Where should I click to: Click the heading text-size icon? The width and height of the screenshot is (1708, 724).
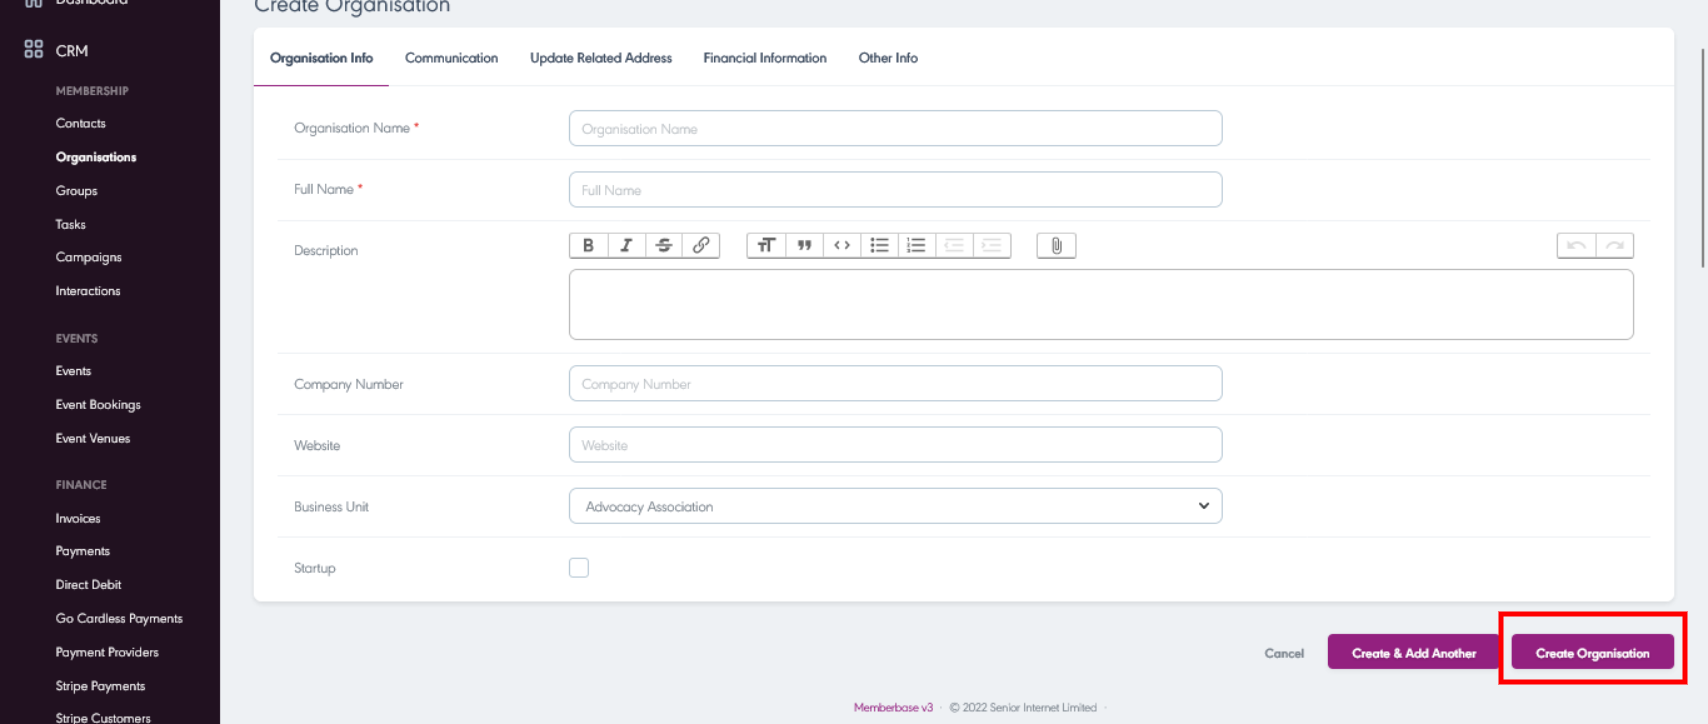click(766, 246)
